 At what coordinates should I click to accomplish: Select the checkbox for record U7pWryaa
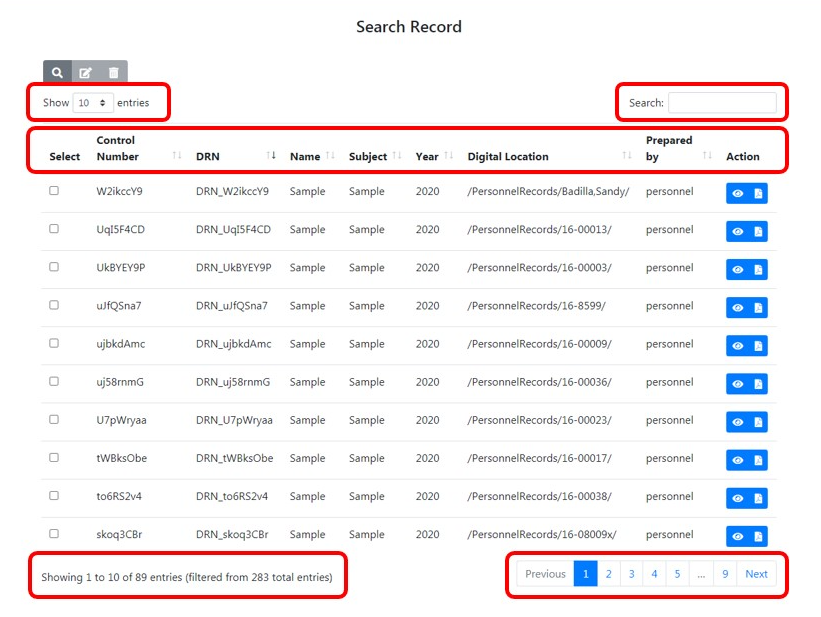(x=54, y=420)
